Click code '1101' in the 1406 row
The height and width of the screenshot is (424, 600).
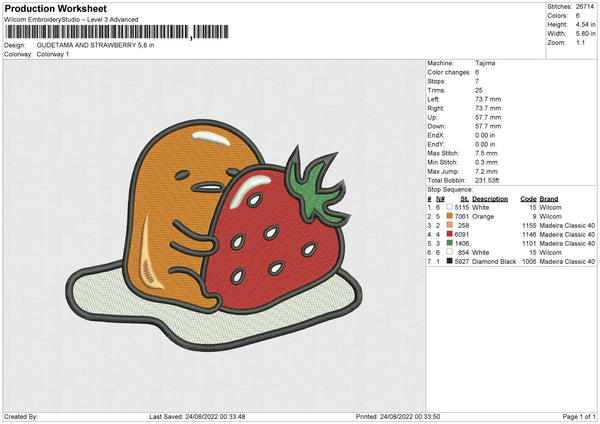coord(529,243)
